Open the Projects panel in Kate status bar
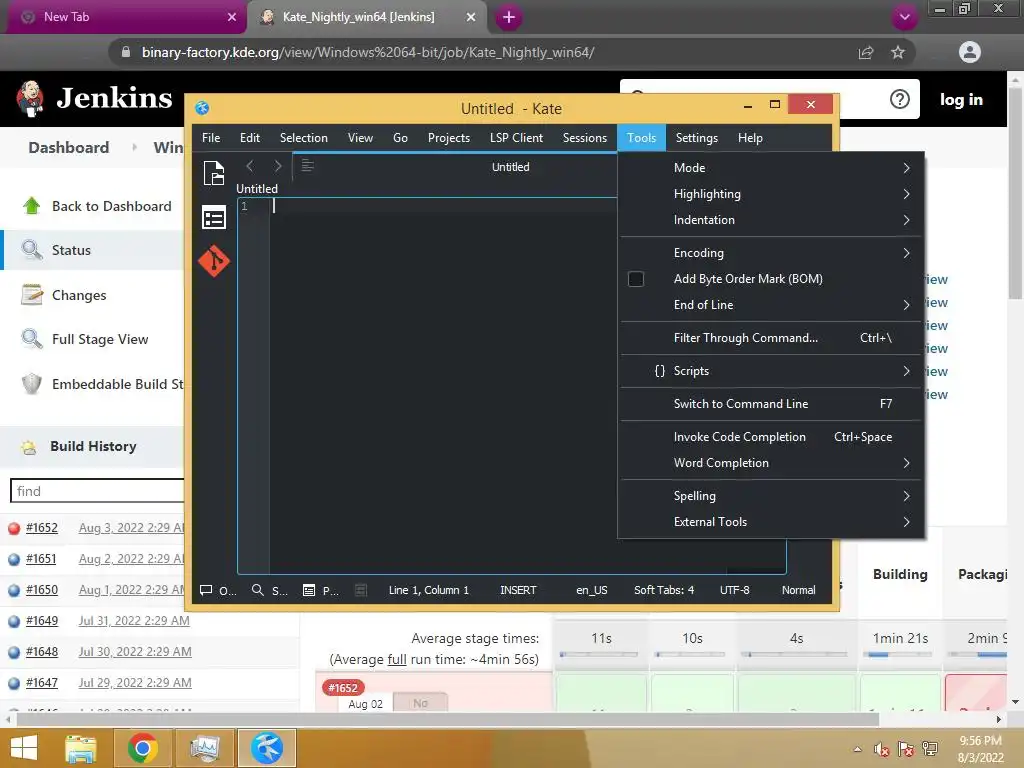Image resolution: width=1024 pixels, height=768 pixels. click(321, 590)
